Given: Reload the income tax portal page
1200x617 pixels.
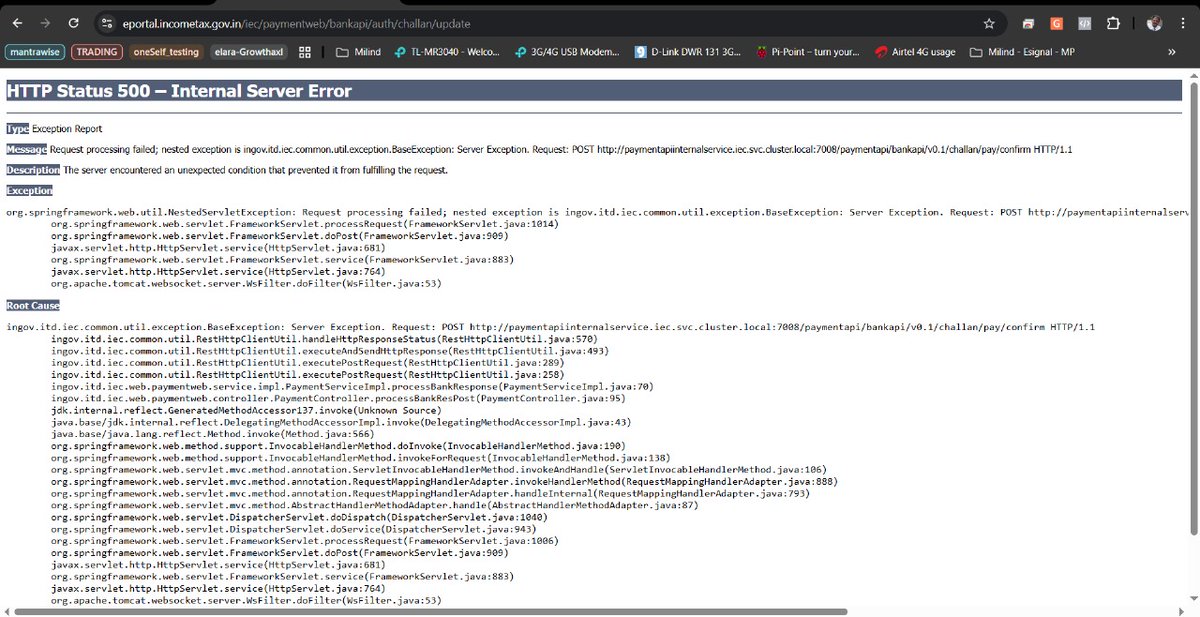Looking at the screenshot, I should click(76, 22).
